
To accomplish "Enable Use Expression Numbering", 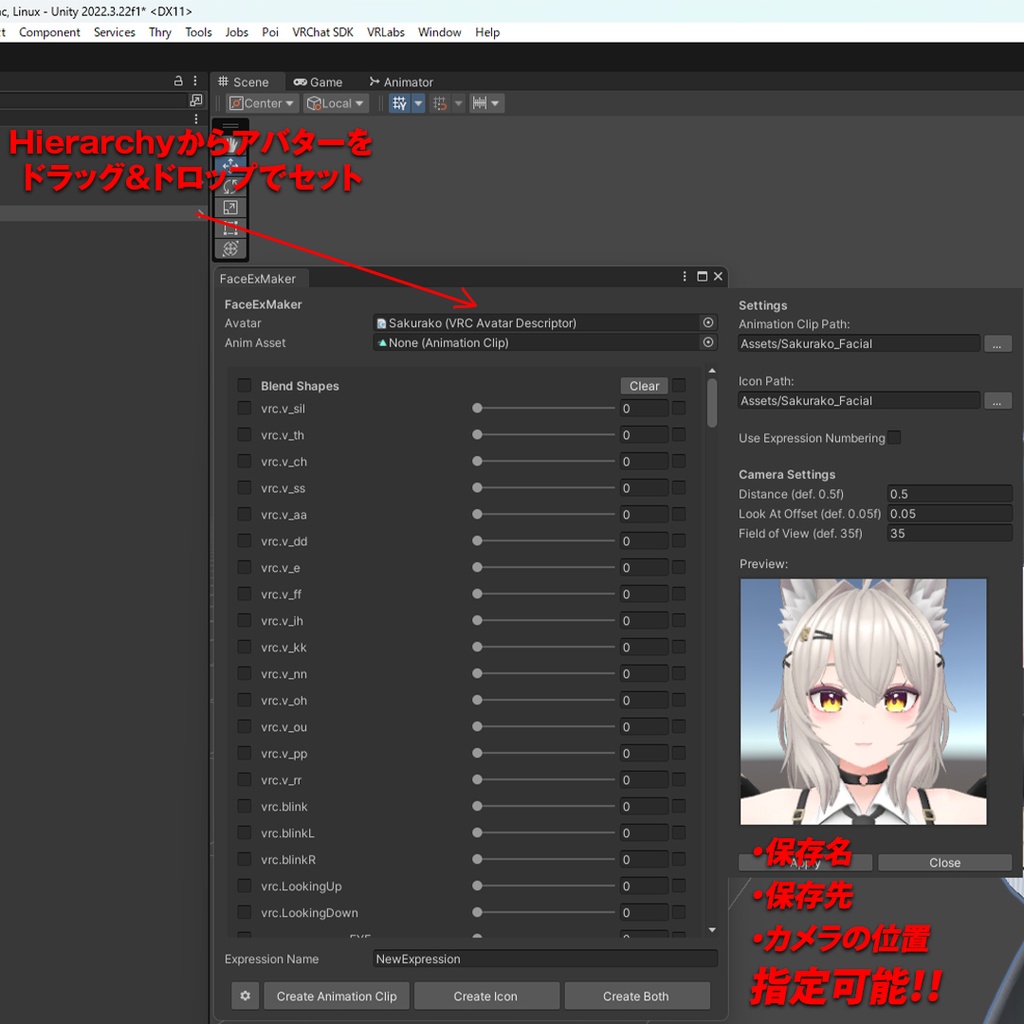I will (x=894, y=437).
